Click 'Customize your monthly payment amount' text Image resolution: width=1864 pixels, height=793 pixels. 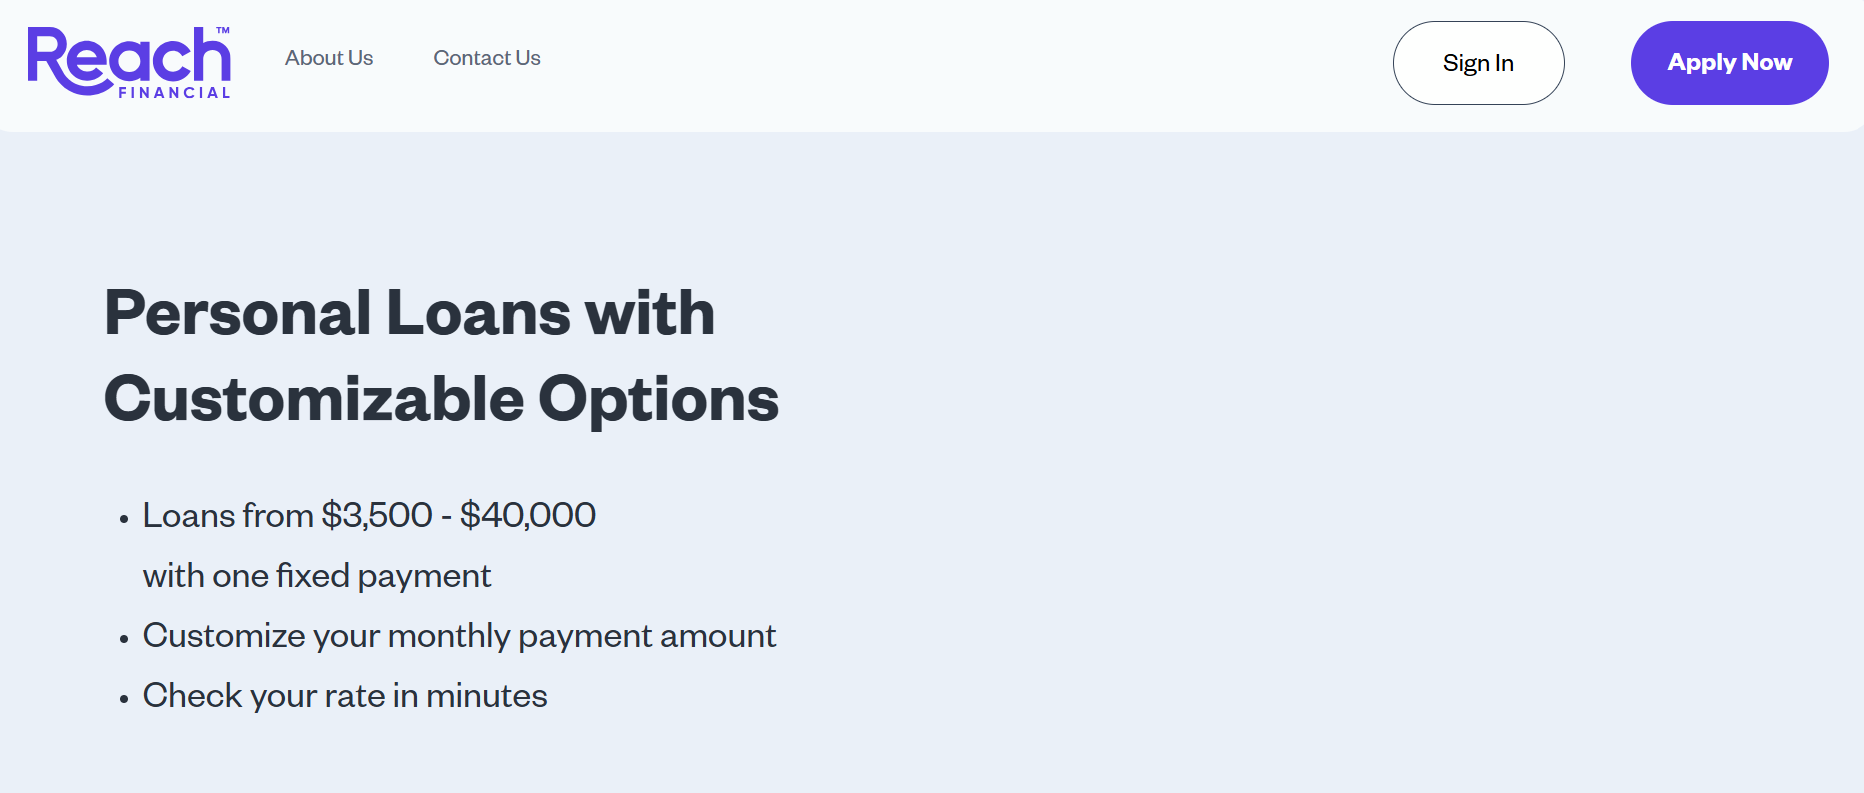point(459,636)
